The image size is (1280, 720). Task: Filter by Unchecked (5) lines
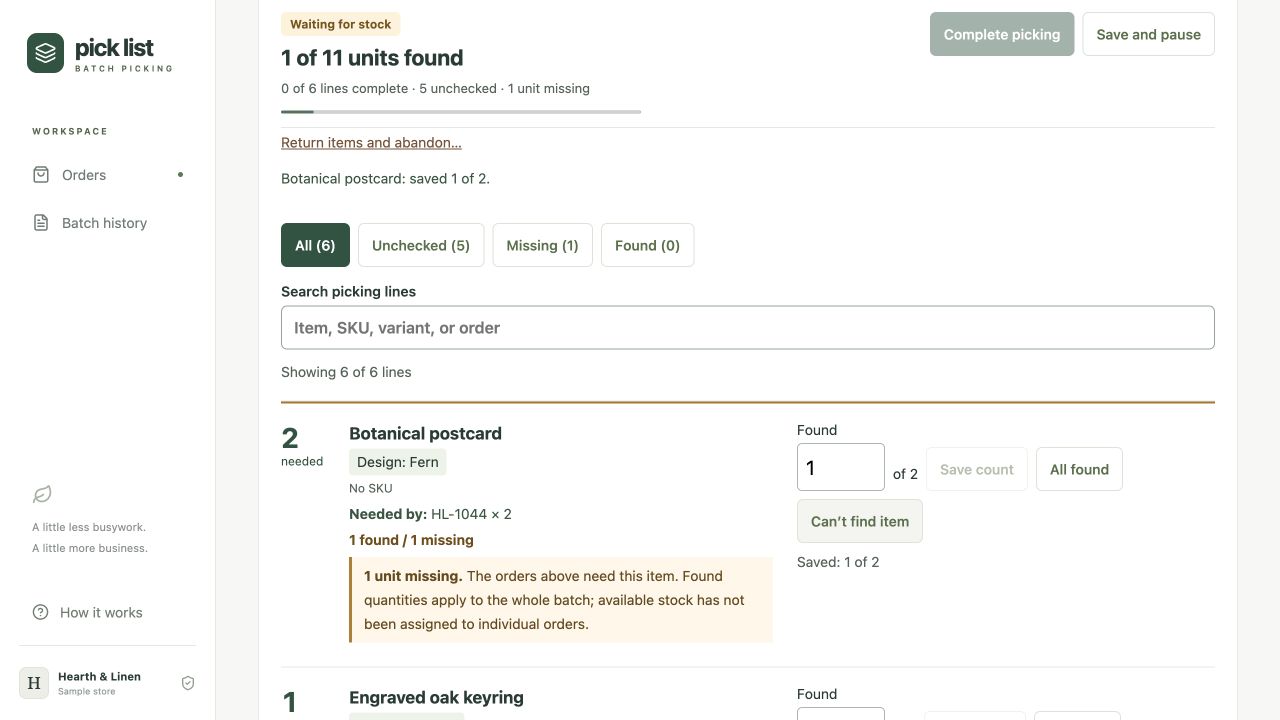point(421,245)
